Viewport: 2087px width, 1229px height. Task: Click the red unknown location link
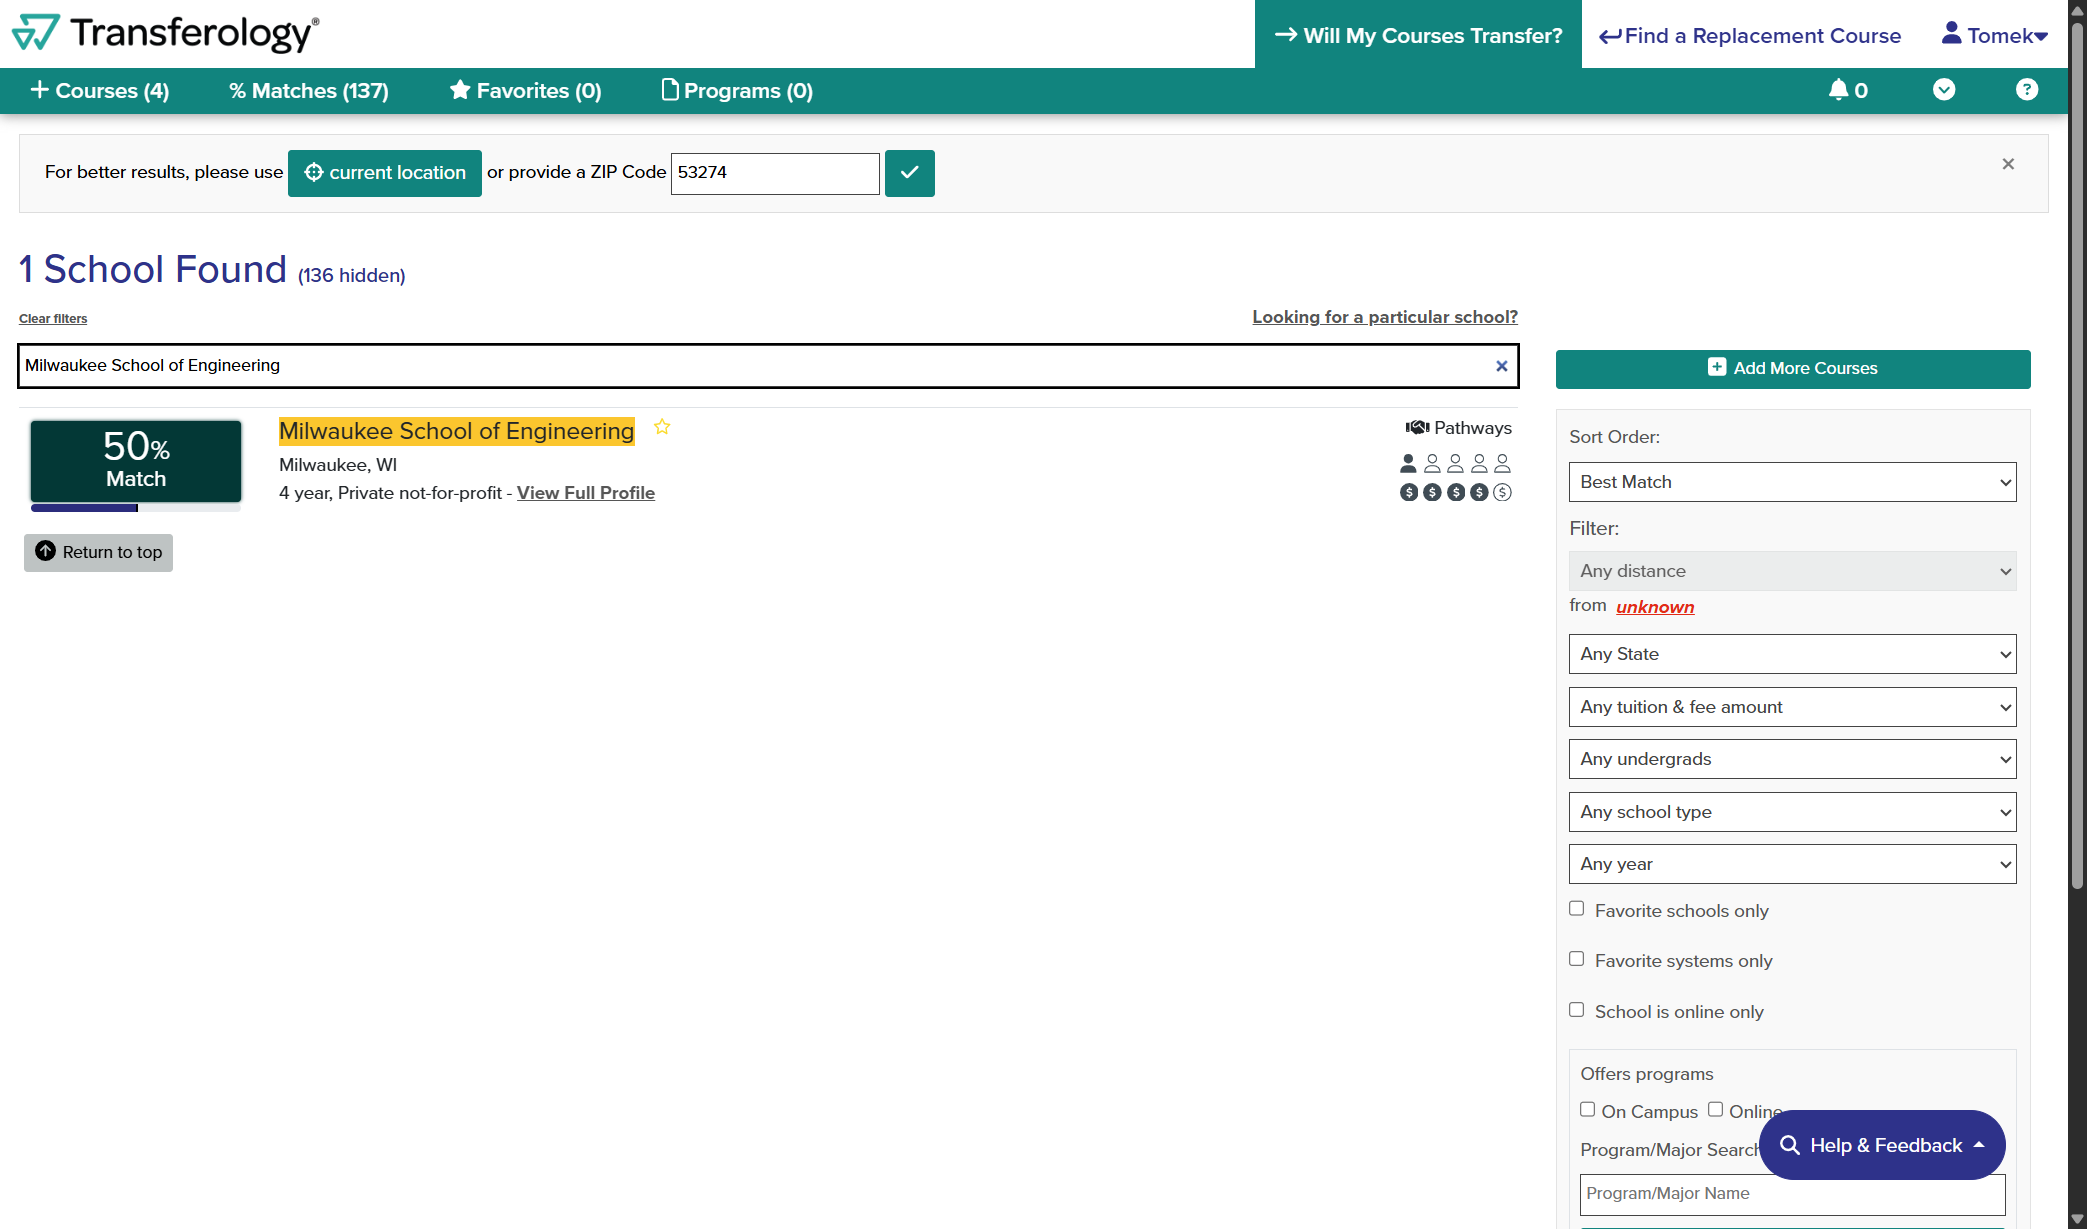[1655, 607]
